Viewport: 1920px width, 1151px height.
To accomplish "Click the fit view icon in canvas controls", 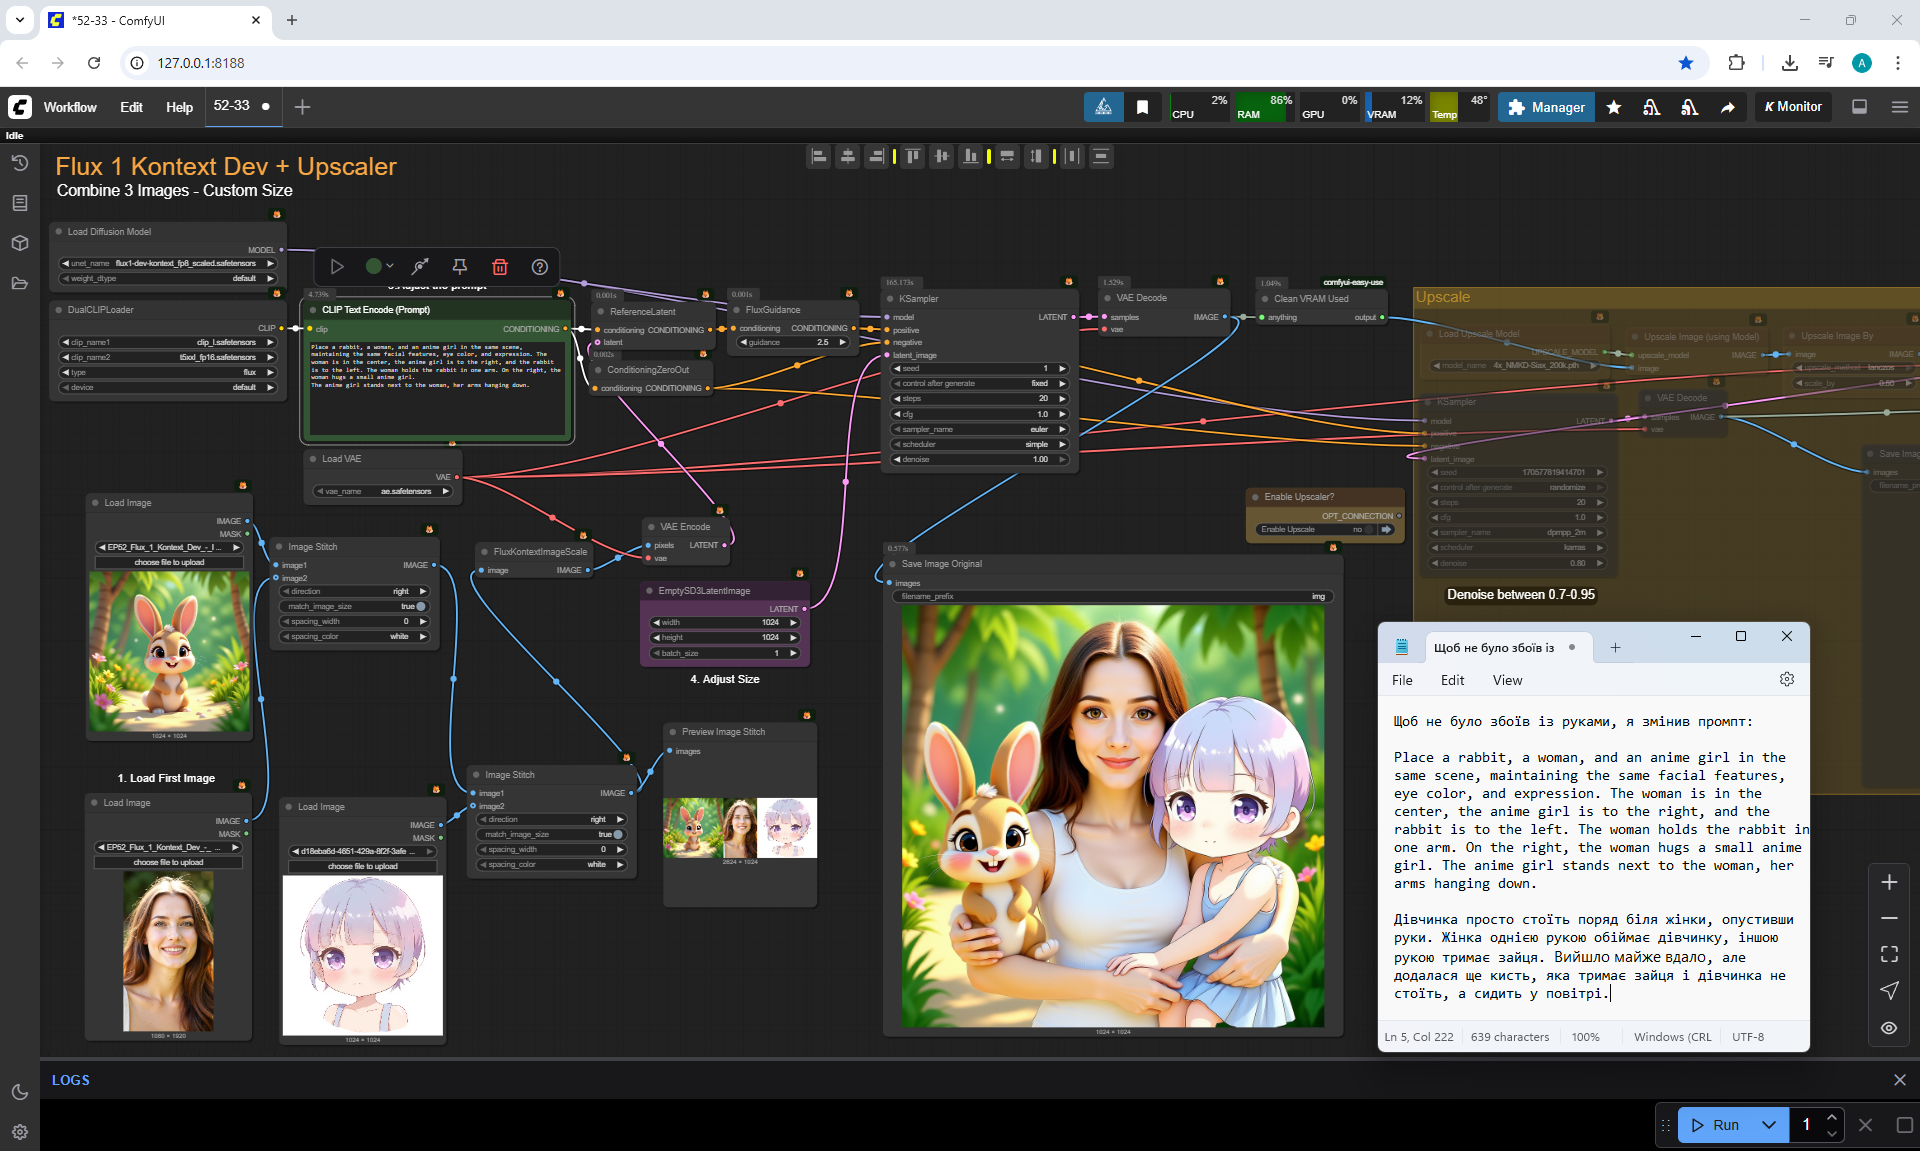I will [1889, 954].
